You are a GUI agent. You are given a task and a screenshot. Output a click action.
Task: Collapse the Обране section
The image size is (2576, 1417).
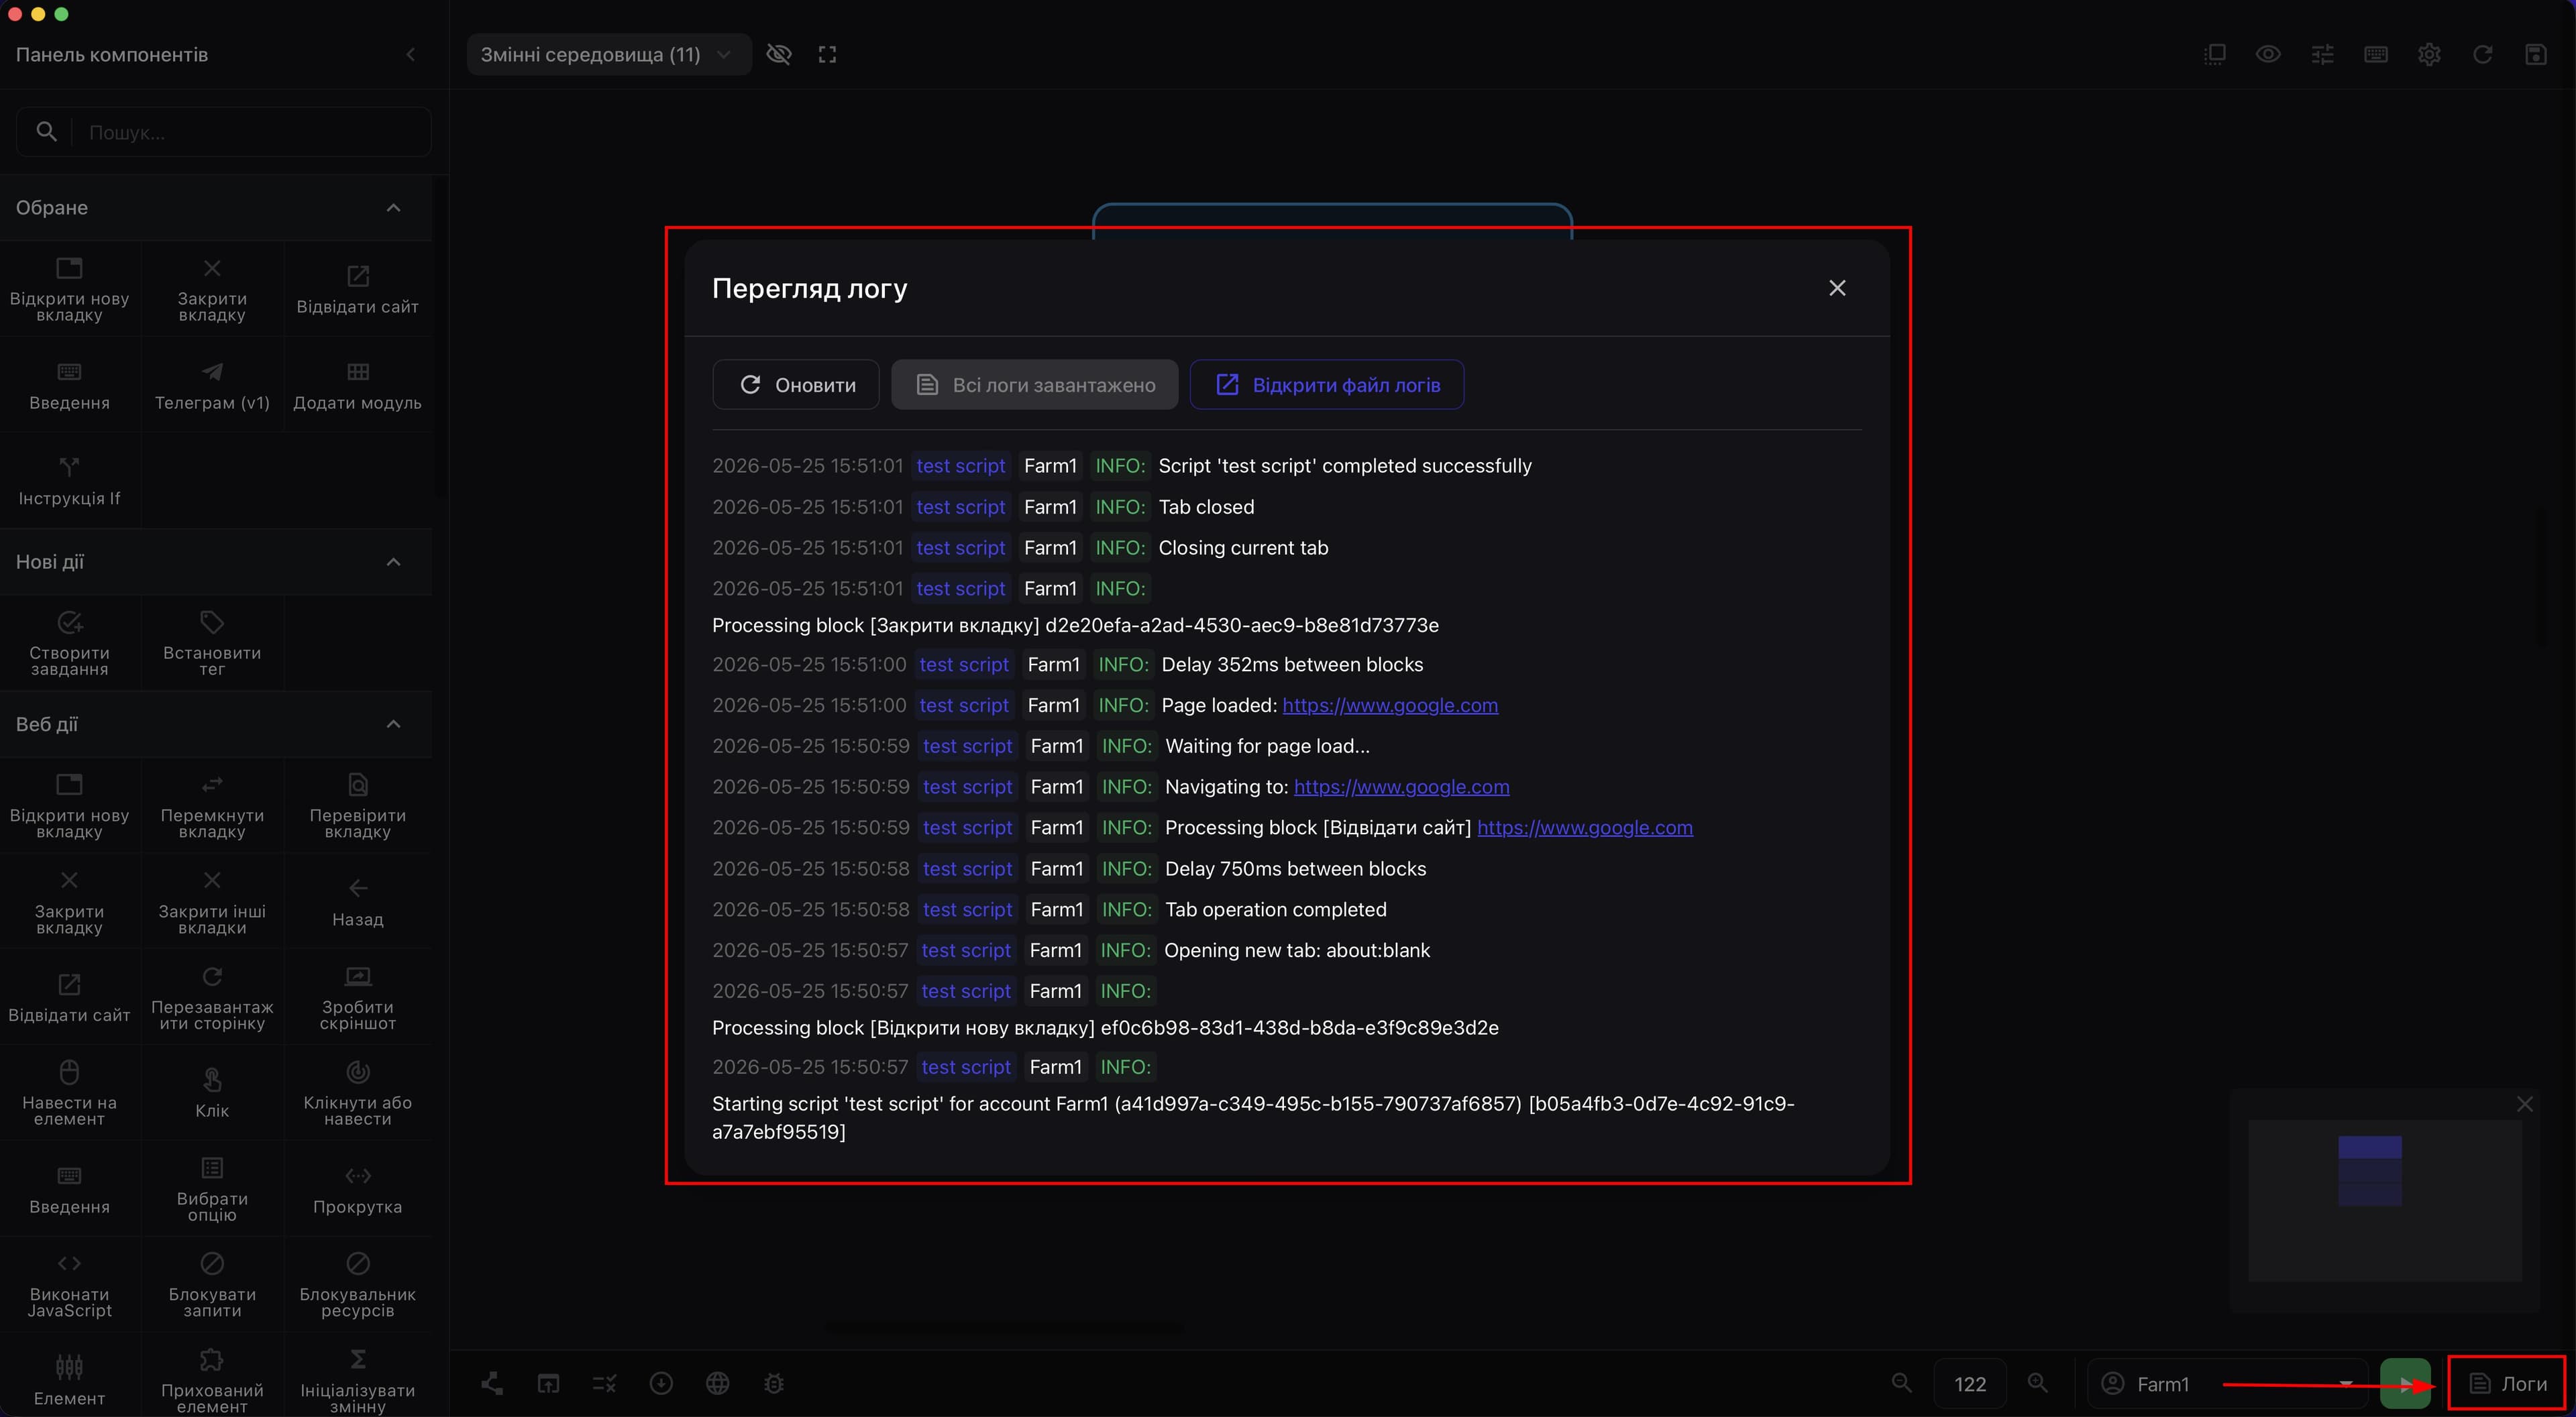pyautogui.click(x=394, y=208)
